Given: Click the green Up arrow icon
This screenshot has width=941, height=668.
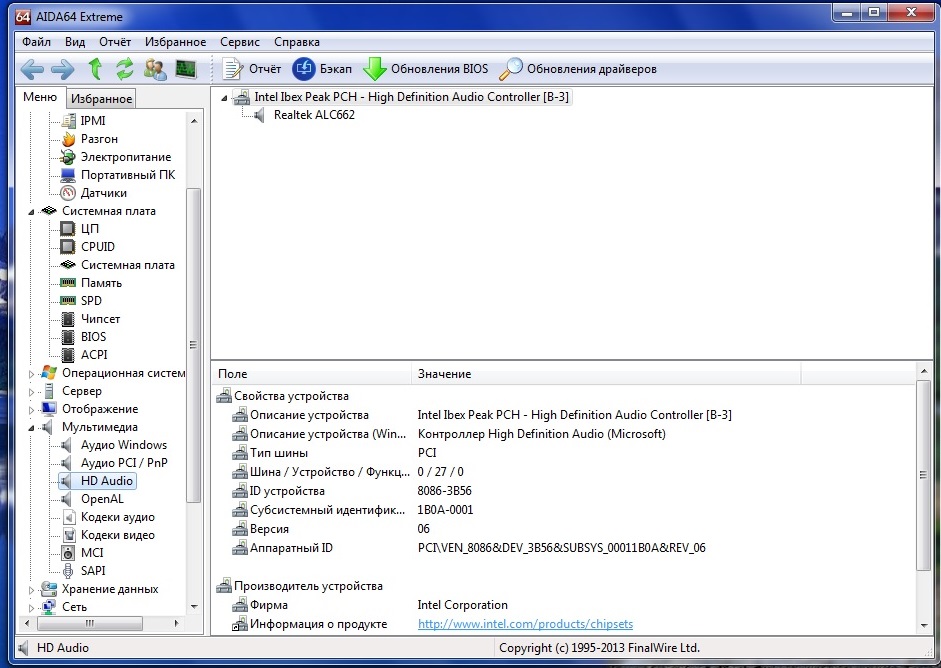Looking at the screenshot, I should [95, 69].
